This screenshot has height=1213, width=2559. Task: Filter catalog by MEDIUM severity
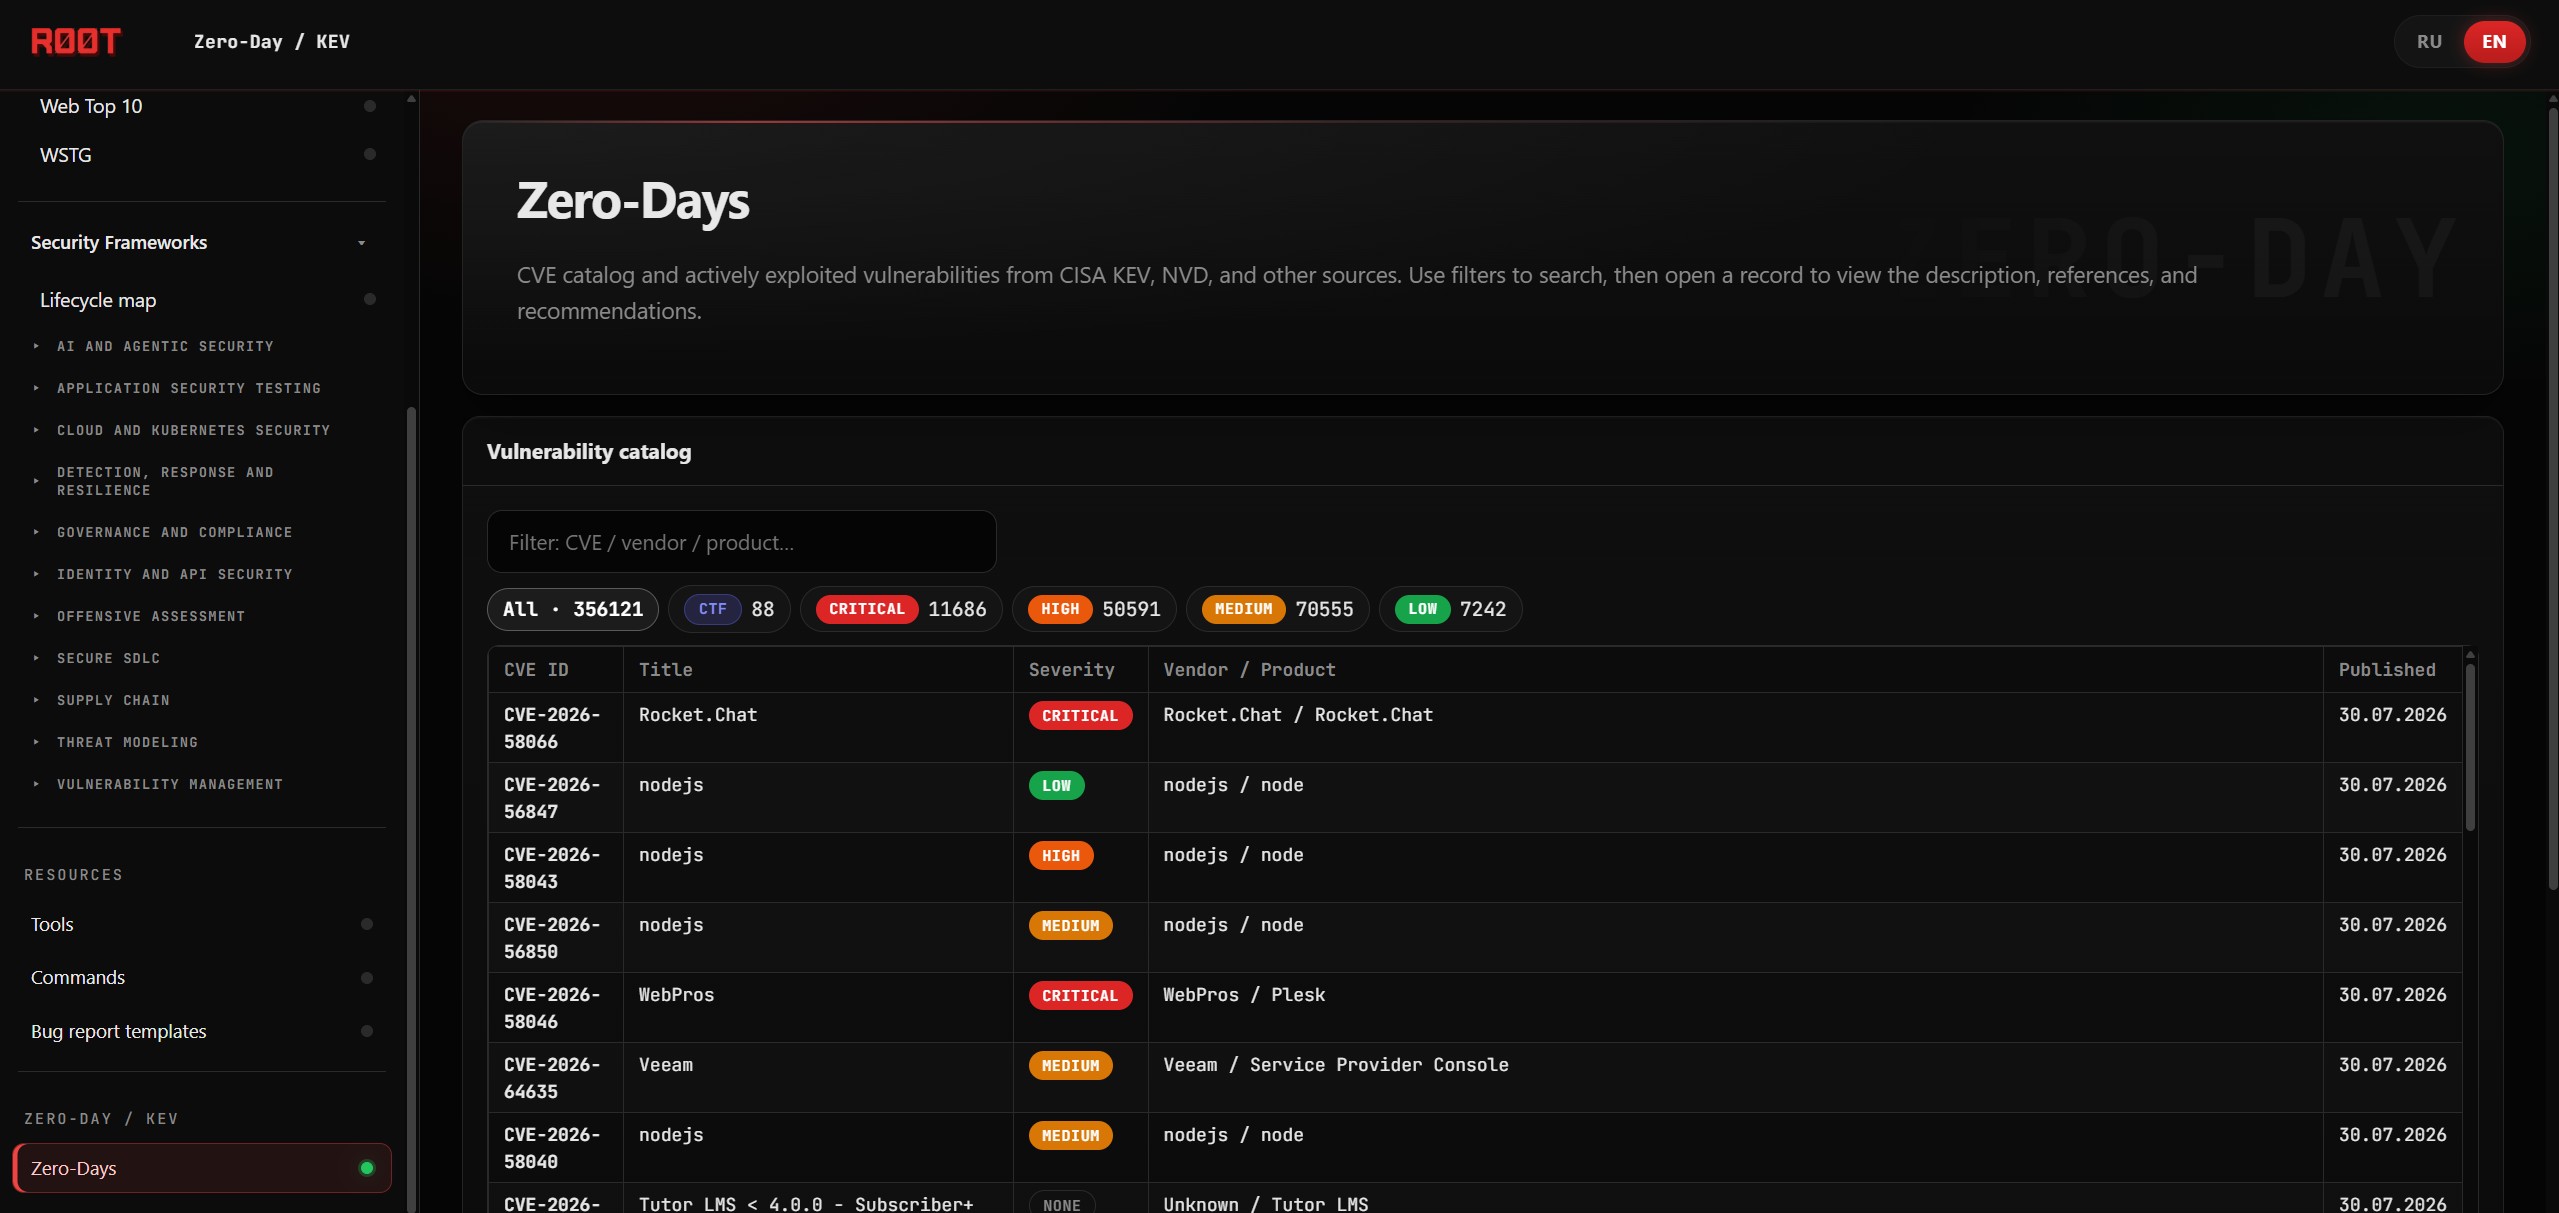(x=1277, y=609)
